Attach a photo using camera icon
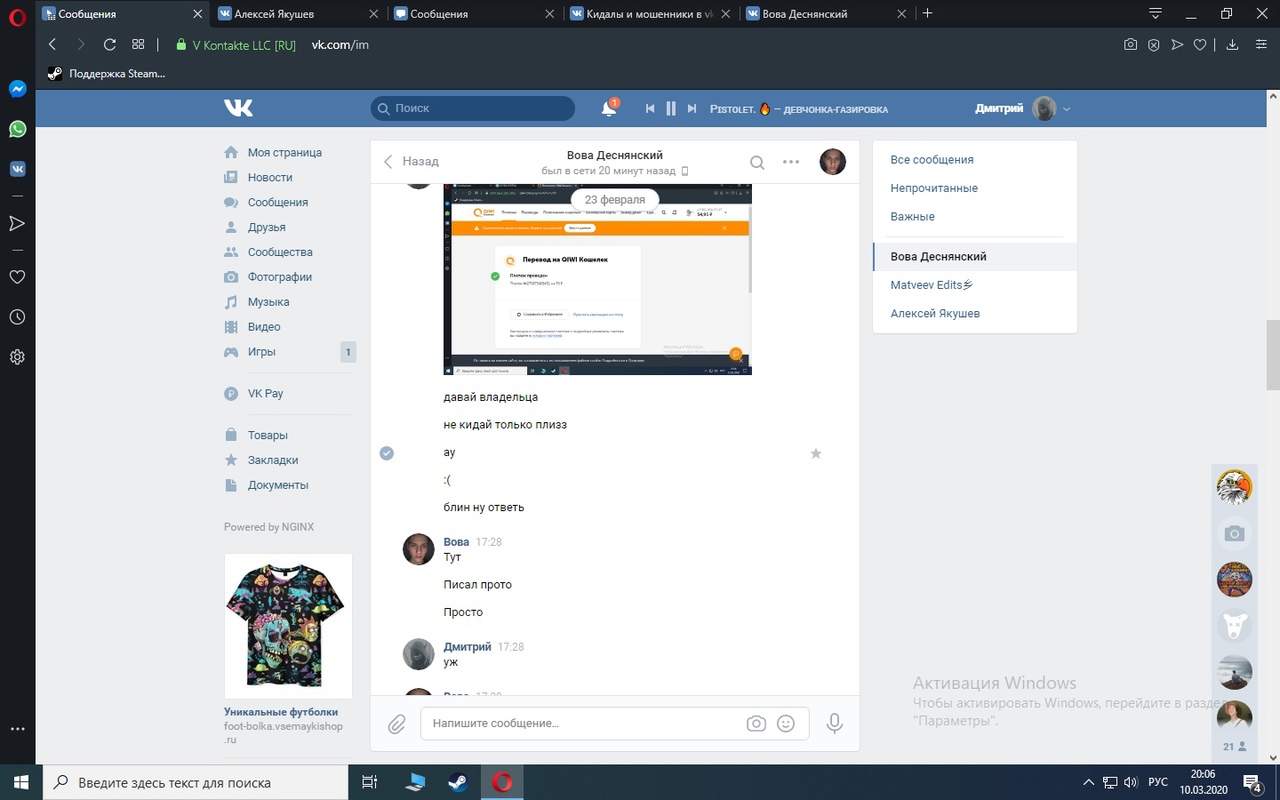Screen dimensions: 1280x800 click(756, 723)
